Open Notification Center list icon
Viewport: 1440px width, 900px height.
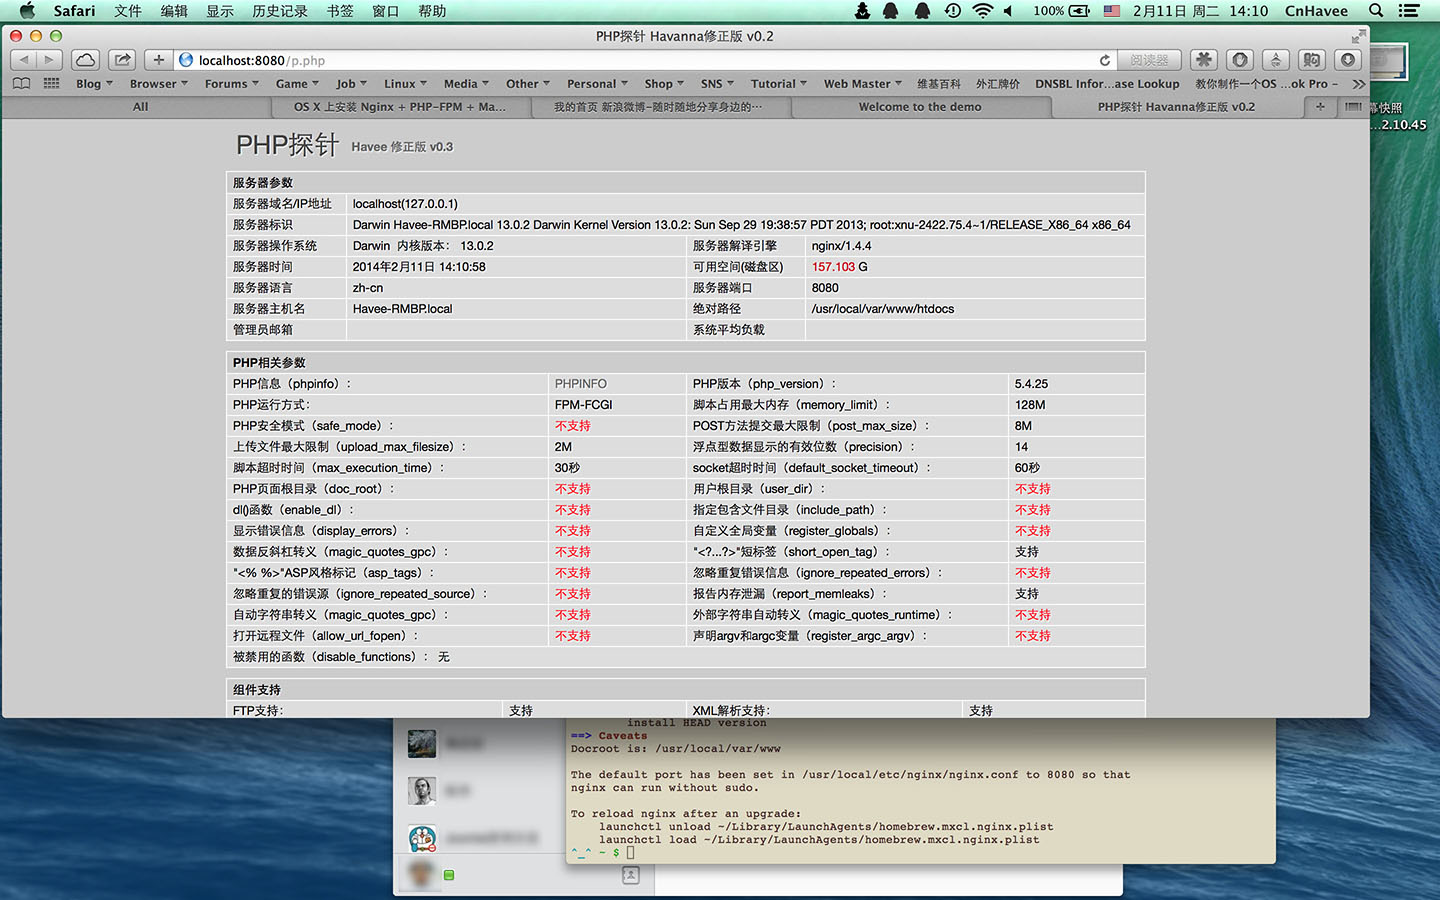click(x=1409, y=11)
